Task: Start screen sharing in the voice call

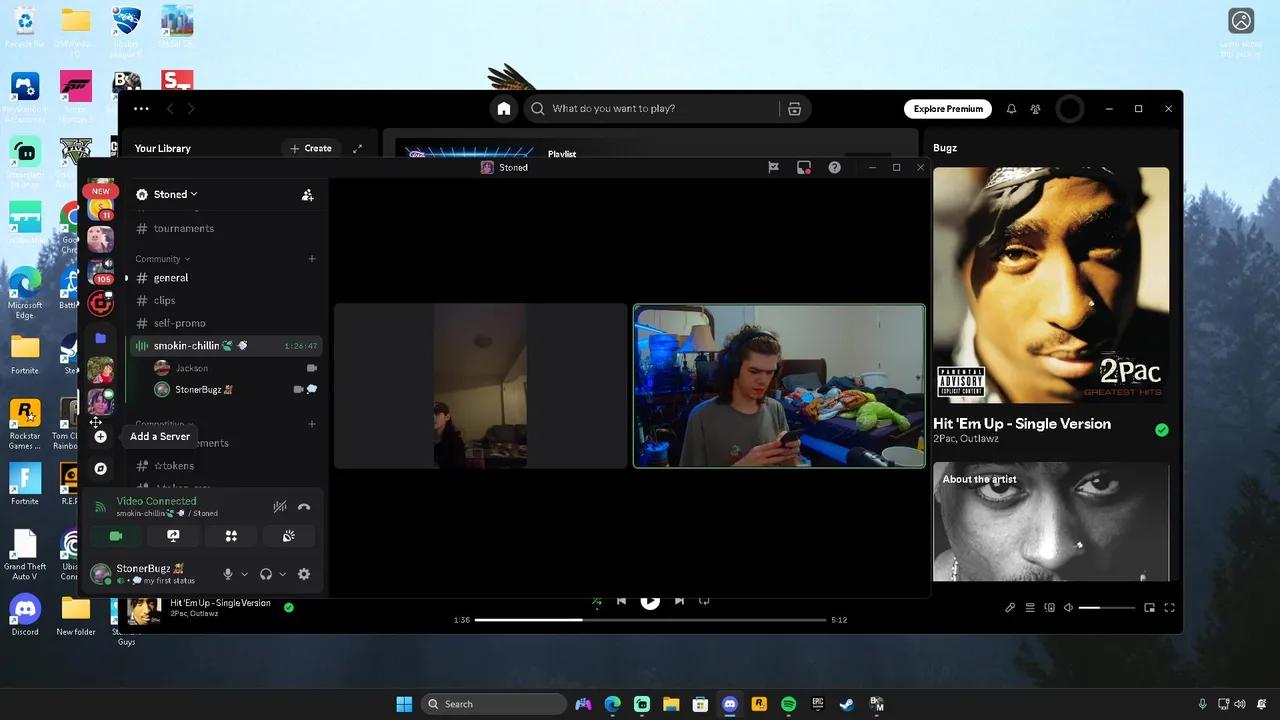Action: point(173,536)
